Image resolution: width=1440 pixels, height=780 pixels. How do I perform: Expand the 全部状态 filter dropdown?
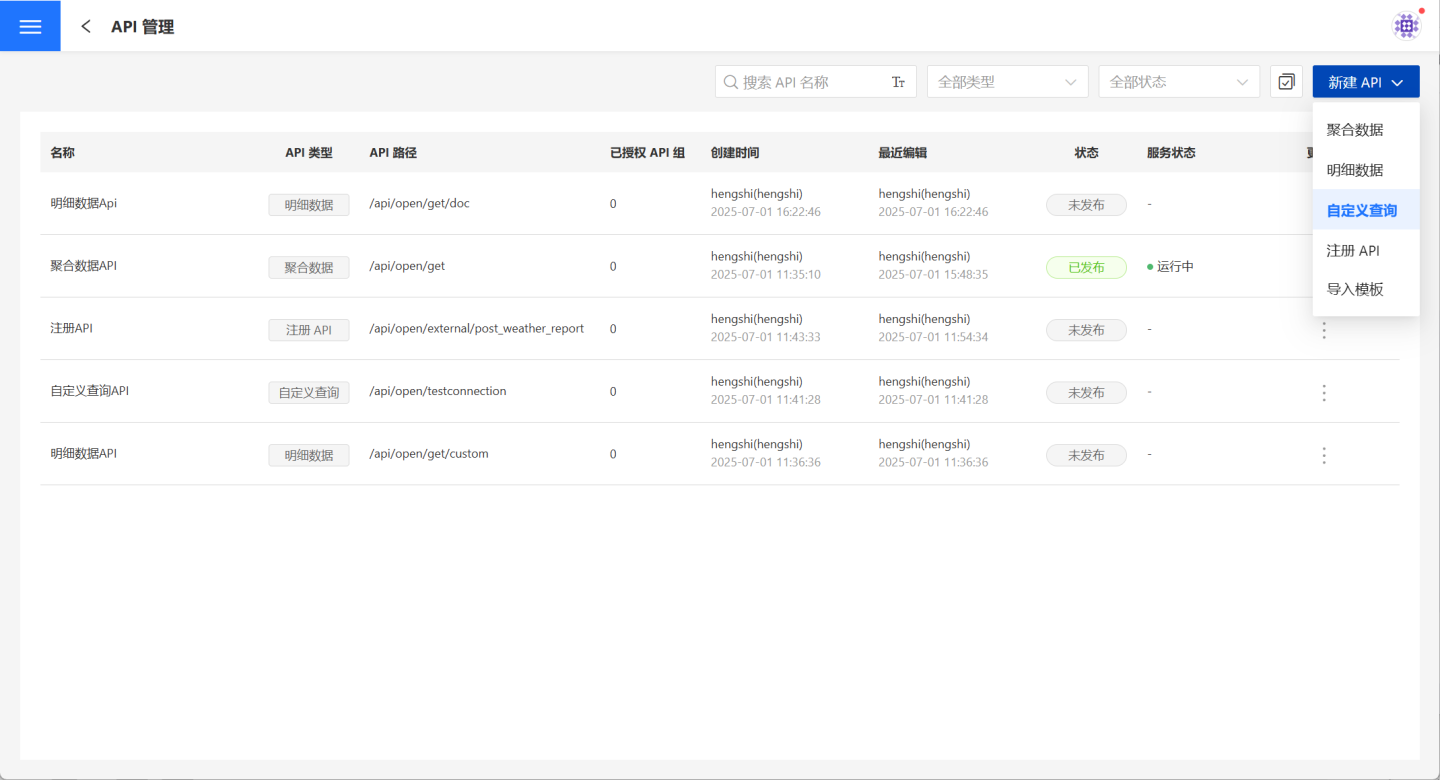[x=1178, y=82]
